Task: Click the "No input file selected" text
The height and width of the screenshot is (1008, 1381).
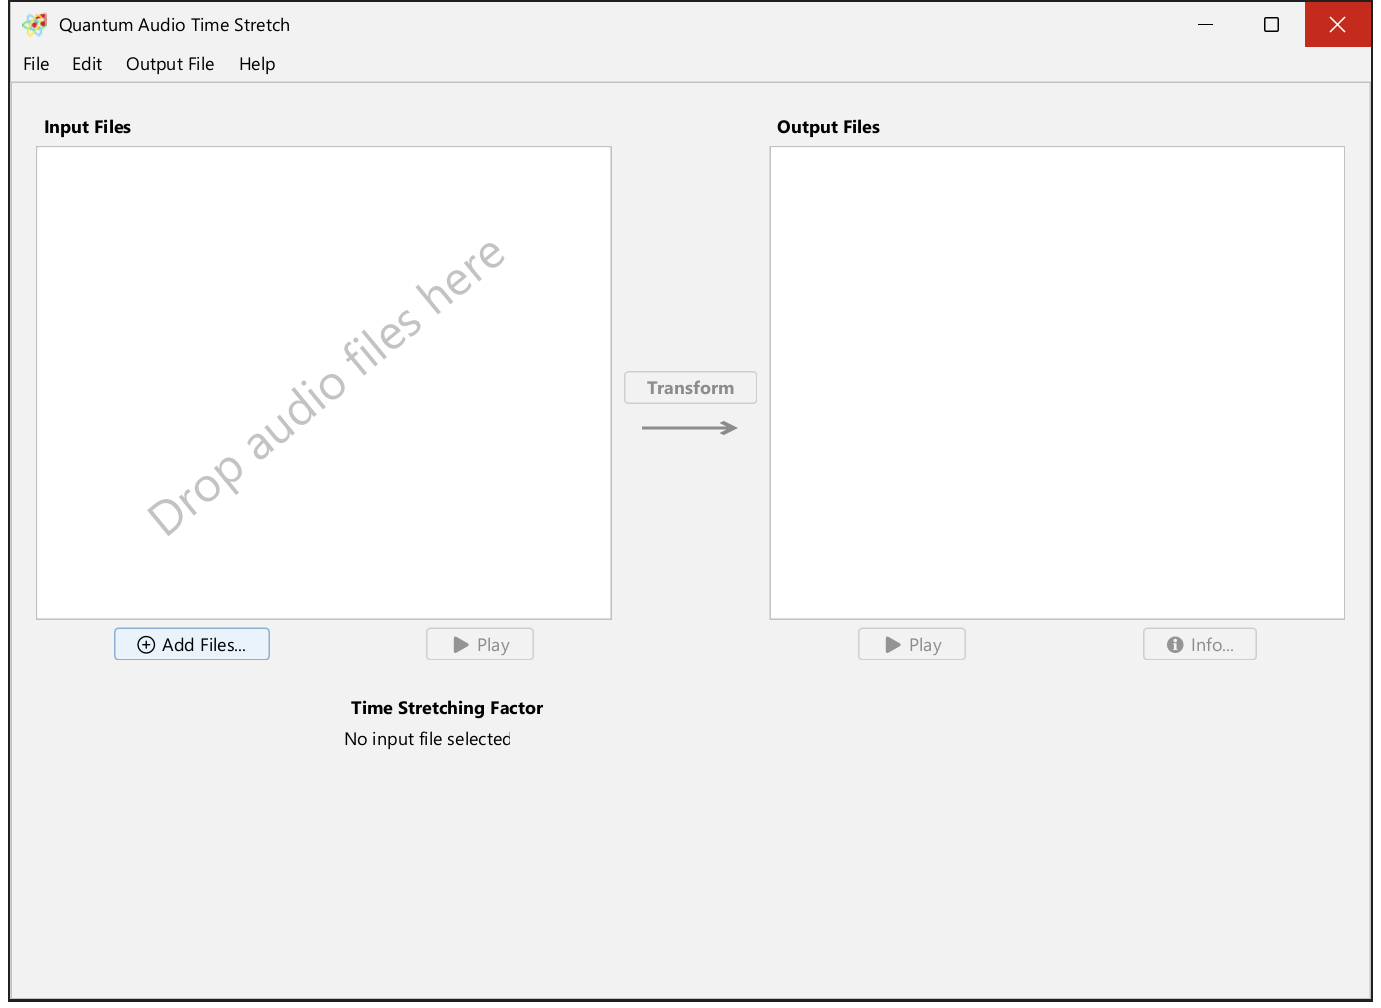Action: (427, 739)
